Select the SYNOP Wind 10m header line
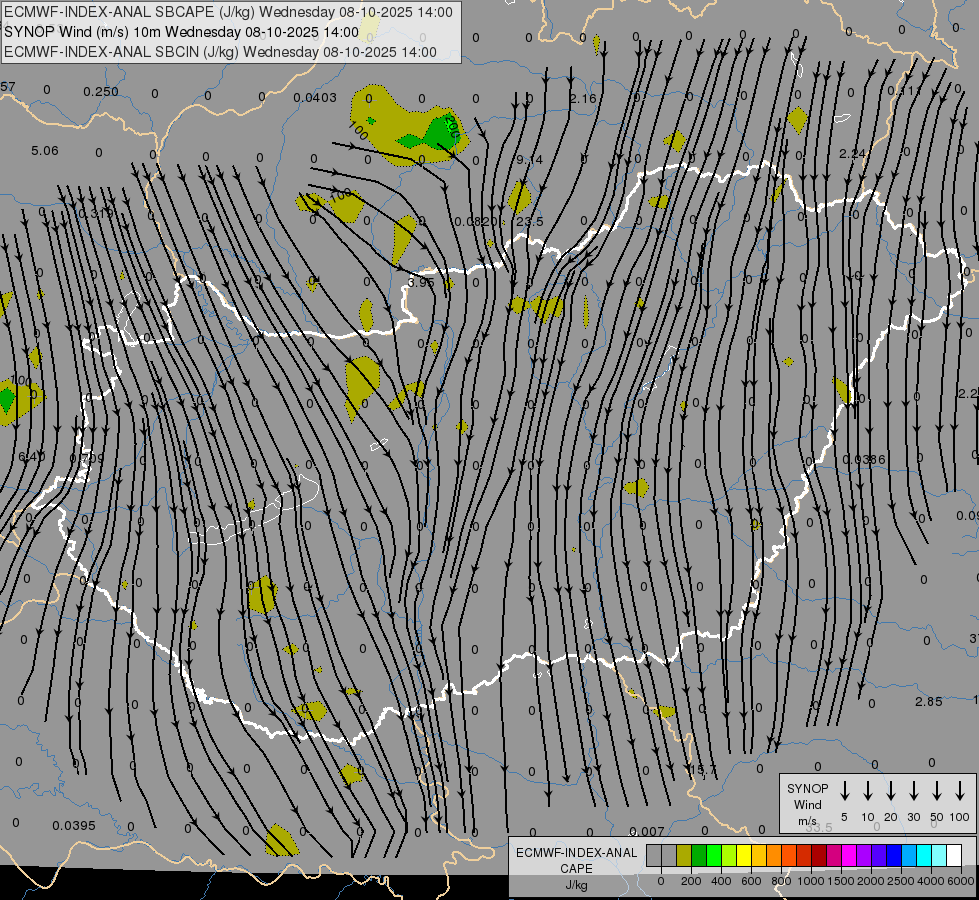The image size is (979, 900). (x=181, y=32)
